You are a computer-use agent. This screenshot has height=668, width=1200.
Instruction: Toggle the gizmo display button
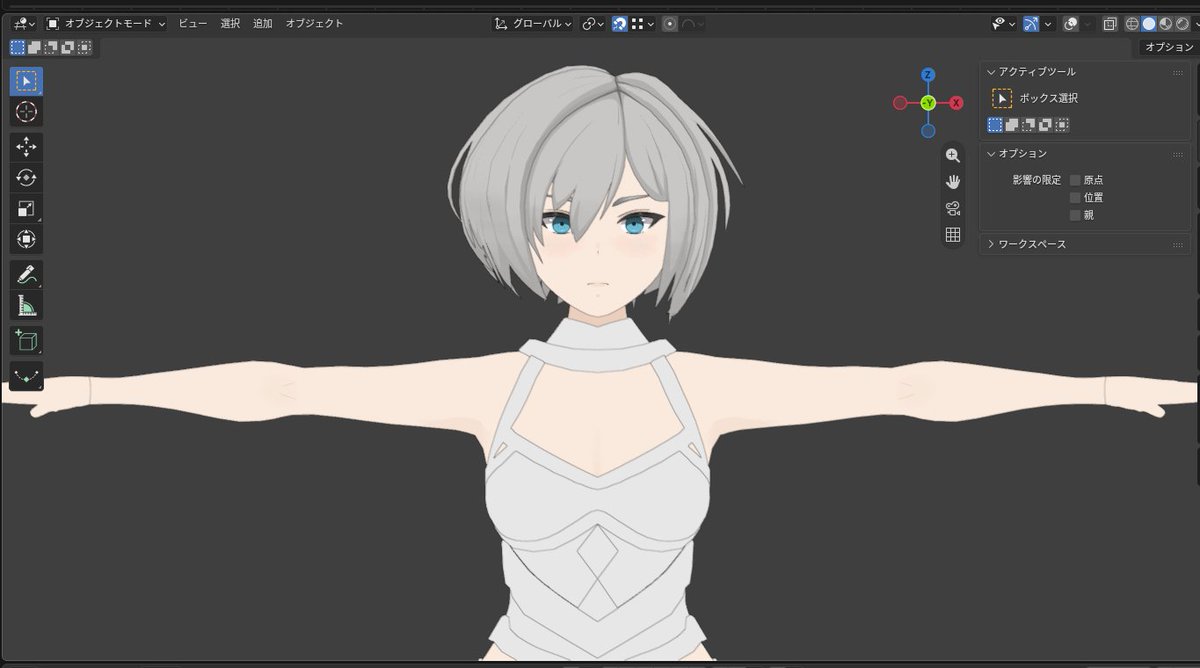point(1031,23)
